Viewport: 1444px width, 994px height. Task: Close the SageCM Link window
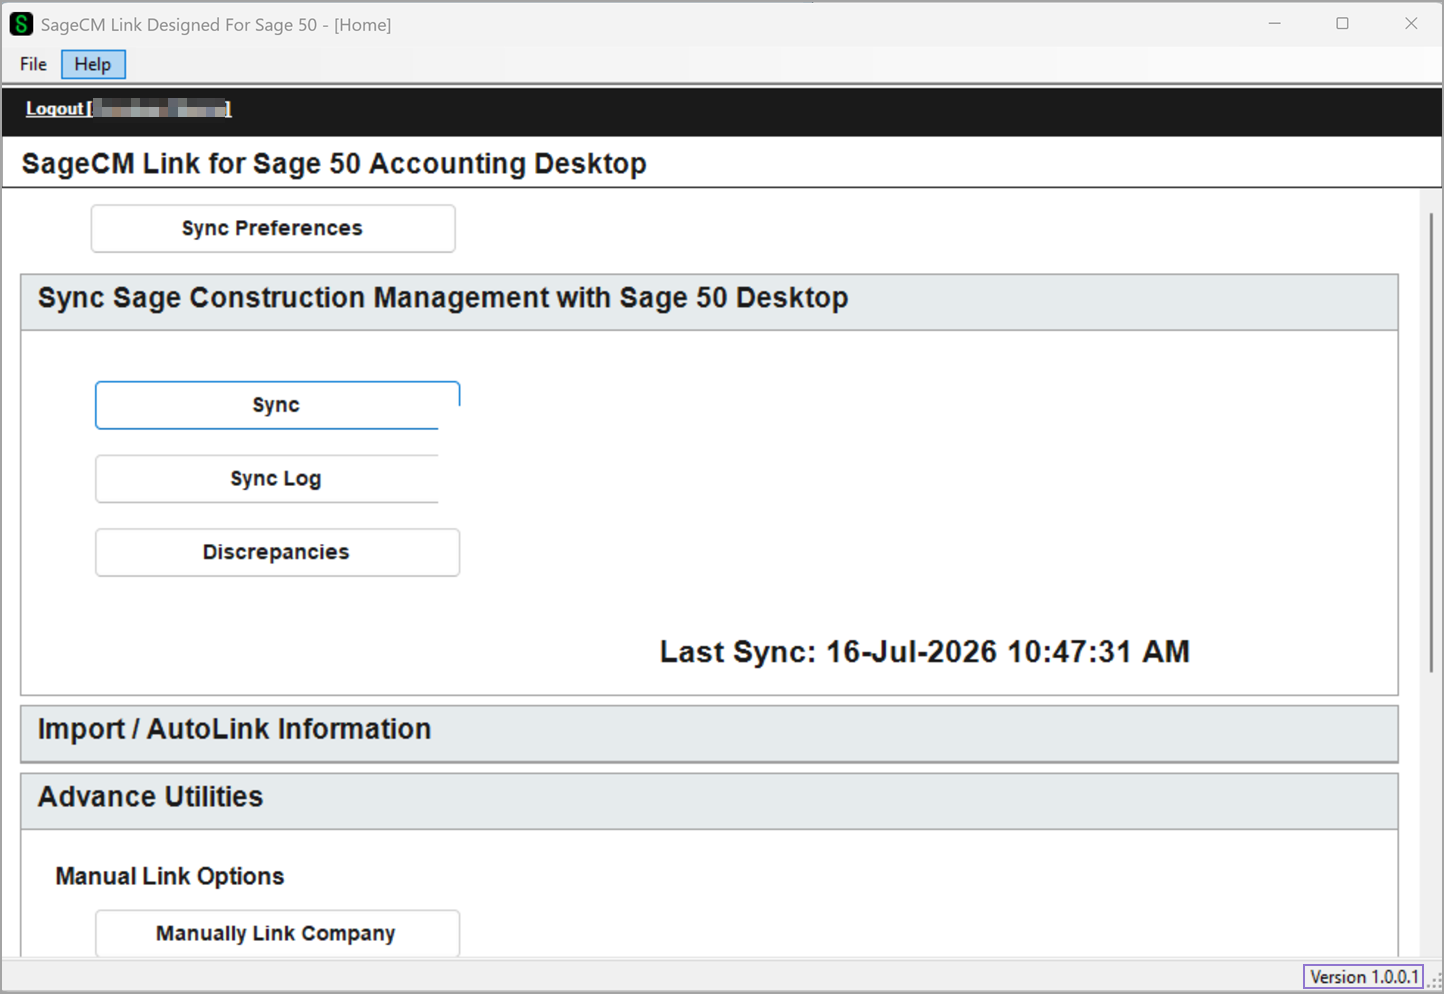click(1411, 23)
